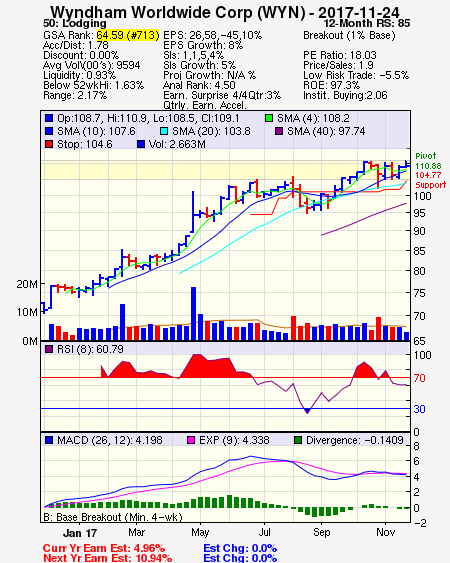Viewport: 450px width, 563px height.
Task: Click the green SMA (4) legend swatch
Action: click(269, 118)
